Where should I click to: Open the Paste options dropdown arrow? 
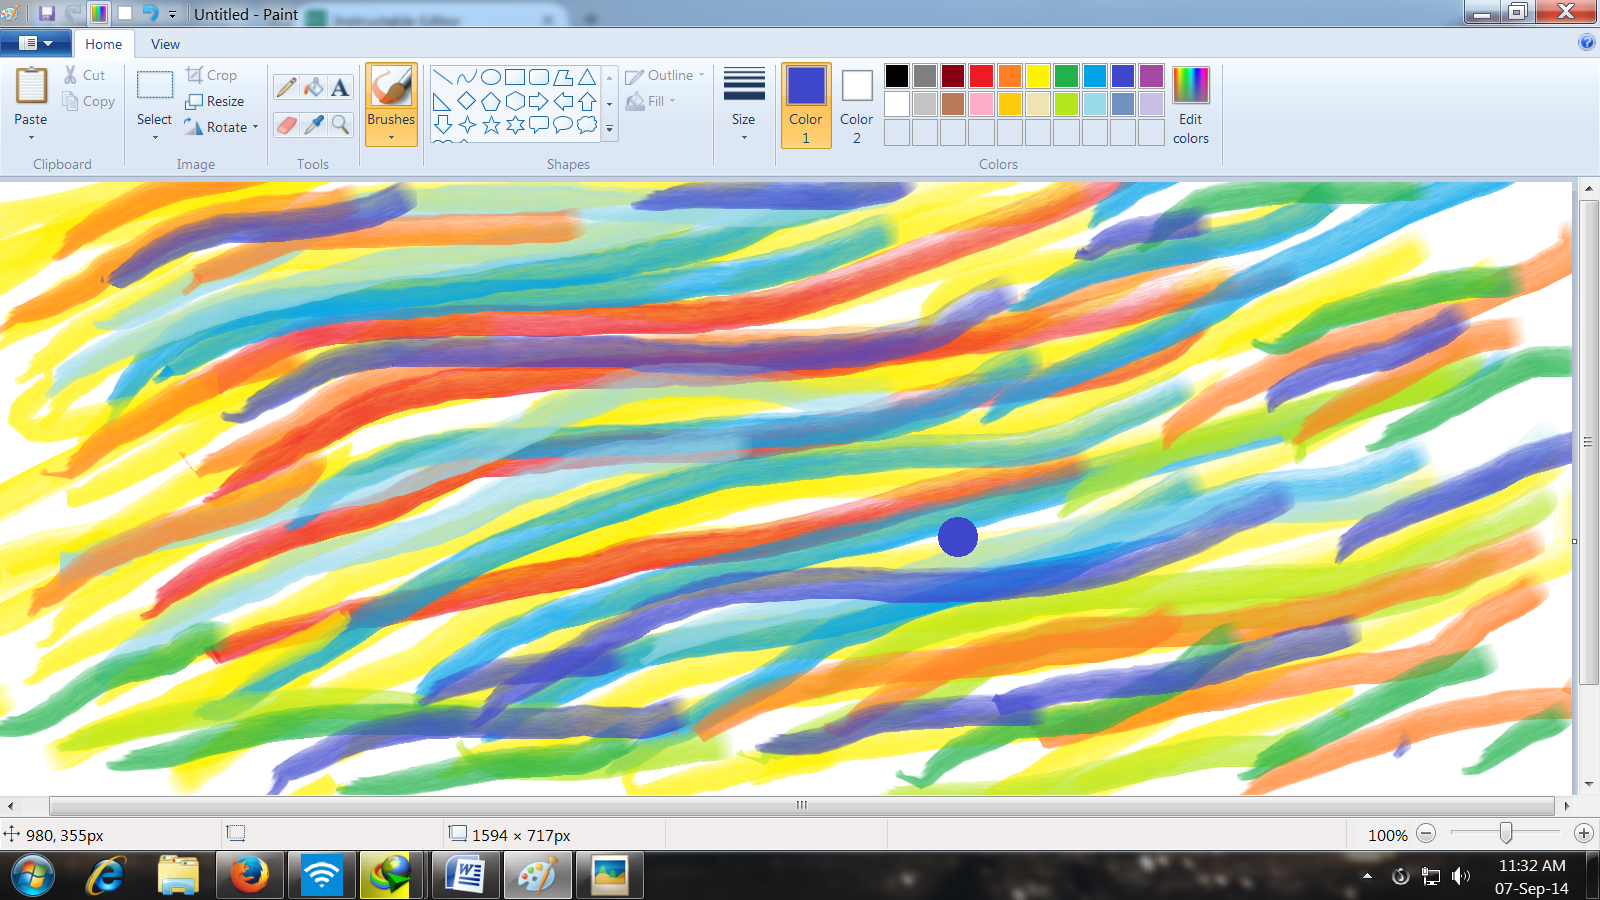(31, 137)
